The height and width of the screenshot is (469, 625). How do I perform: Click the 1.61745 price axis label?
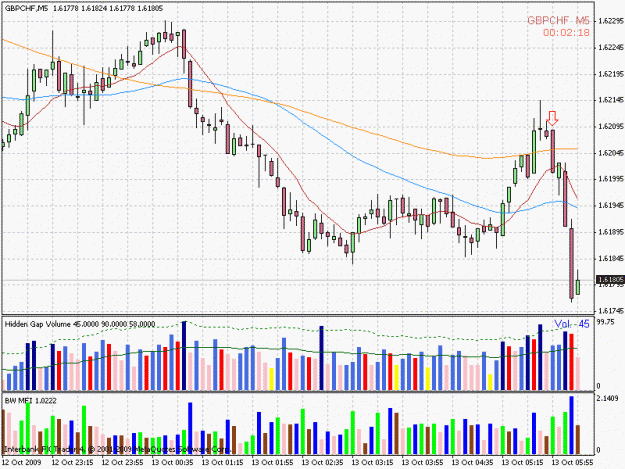click(611, 310)
